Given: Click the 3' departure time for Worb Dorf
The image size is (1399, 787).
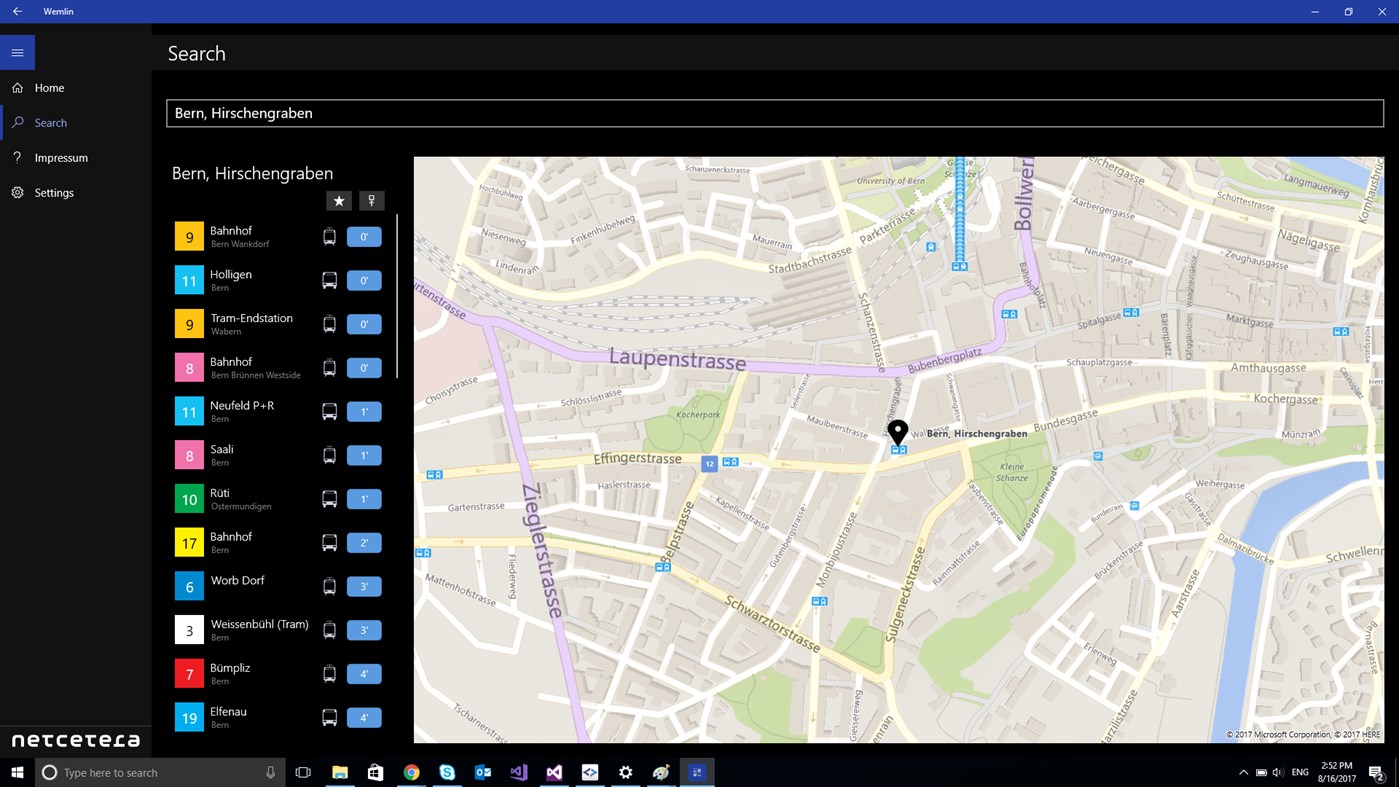Looking at the screenshot, I should click(x=364, y=586).
